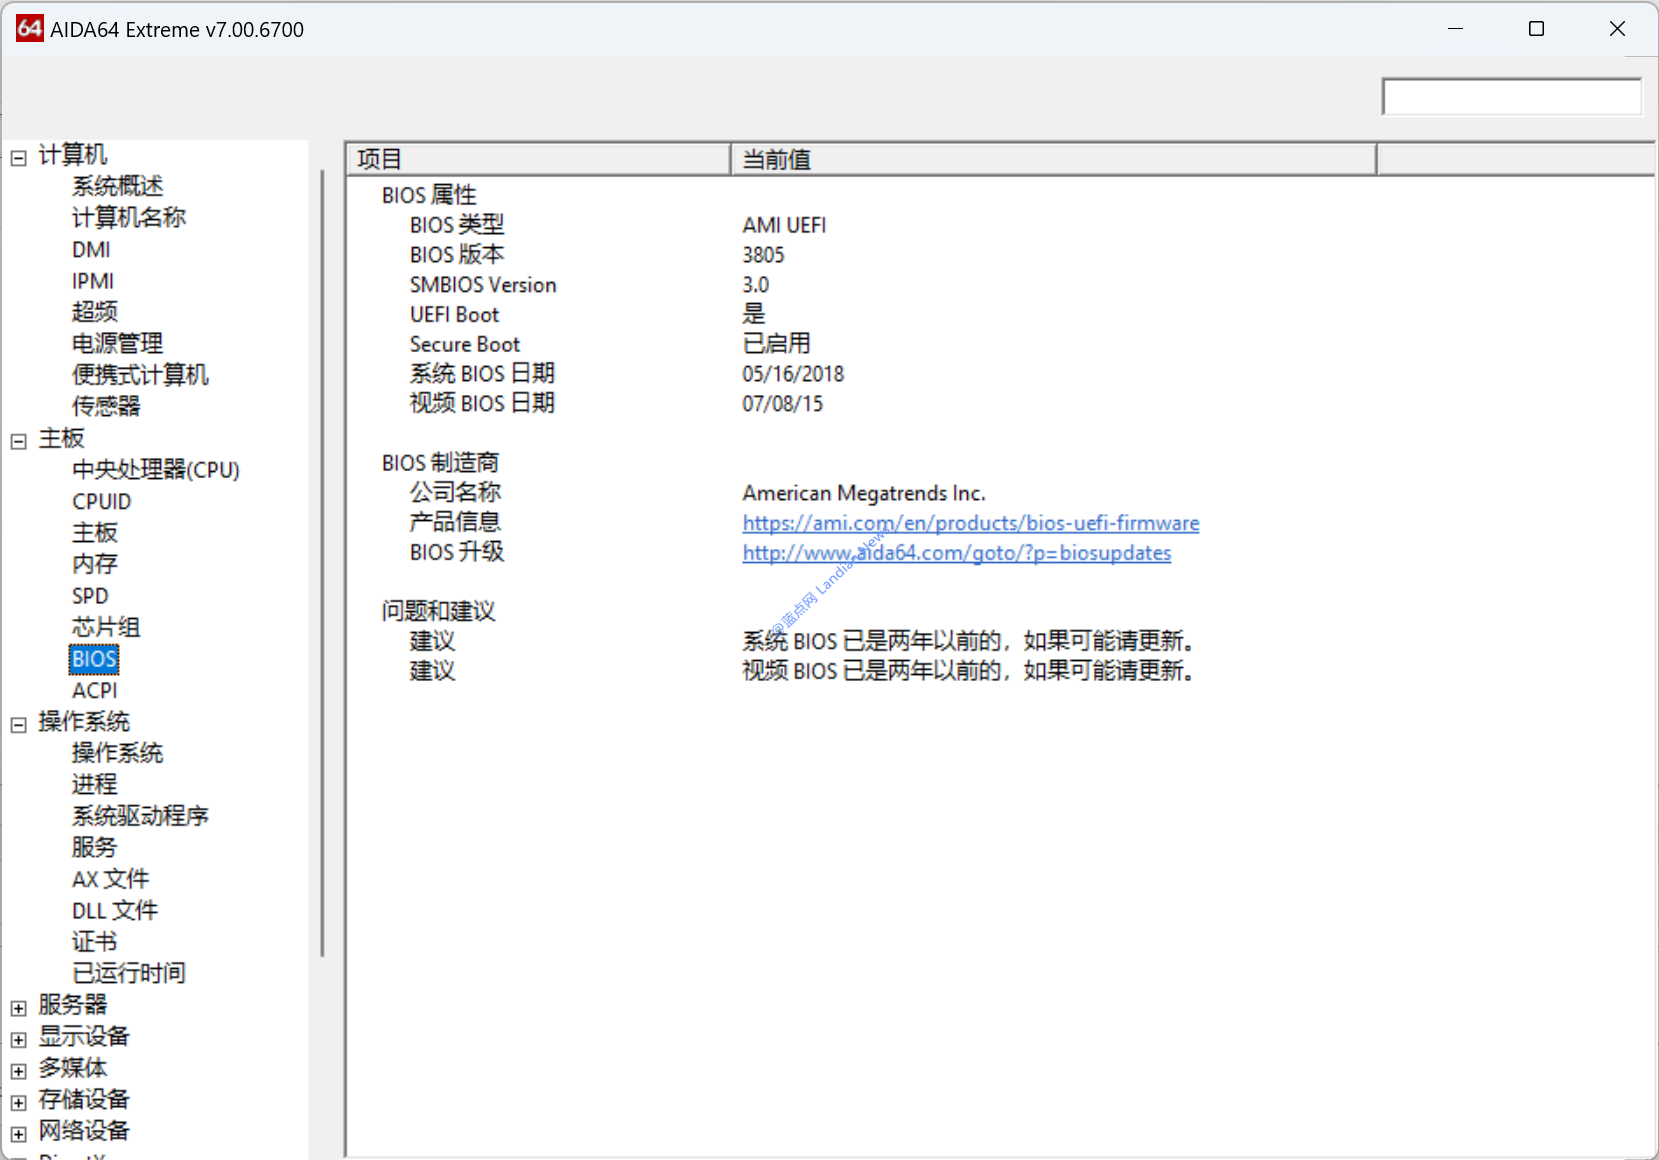The height and width of the screenshot is (1160, 1659).
Task: Collapse the 计算机 tree node
Action: click(18, 158)
